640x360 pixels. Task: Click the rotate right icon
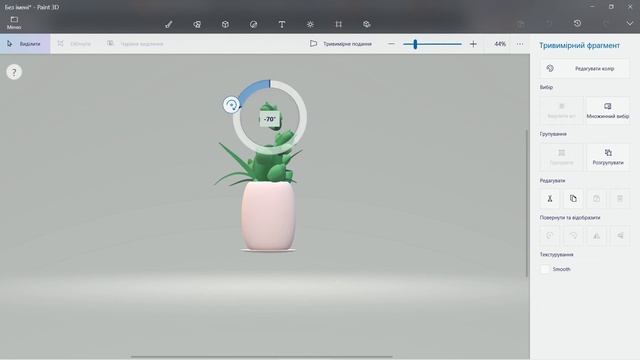click(x=573, y=236)
